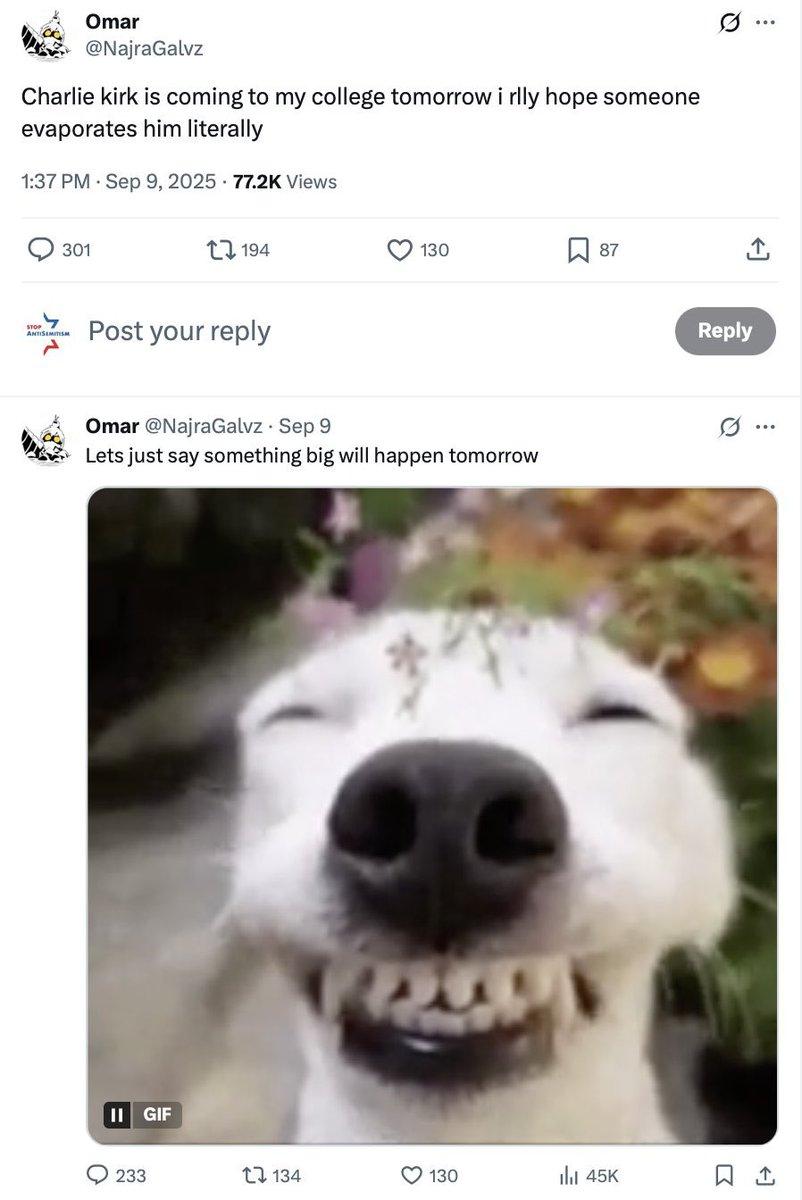Bookmark the main tweet showing 87
The width and height of the screenshot is (802, 1200).
pyautogui.click(x=578, y=249)
